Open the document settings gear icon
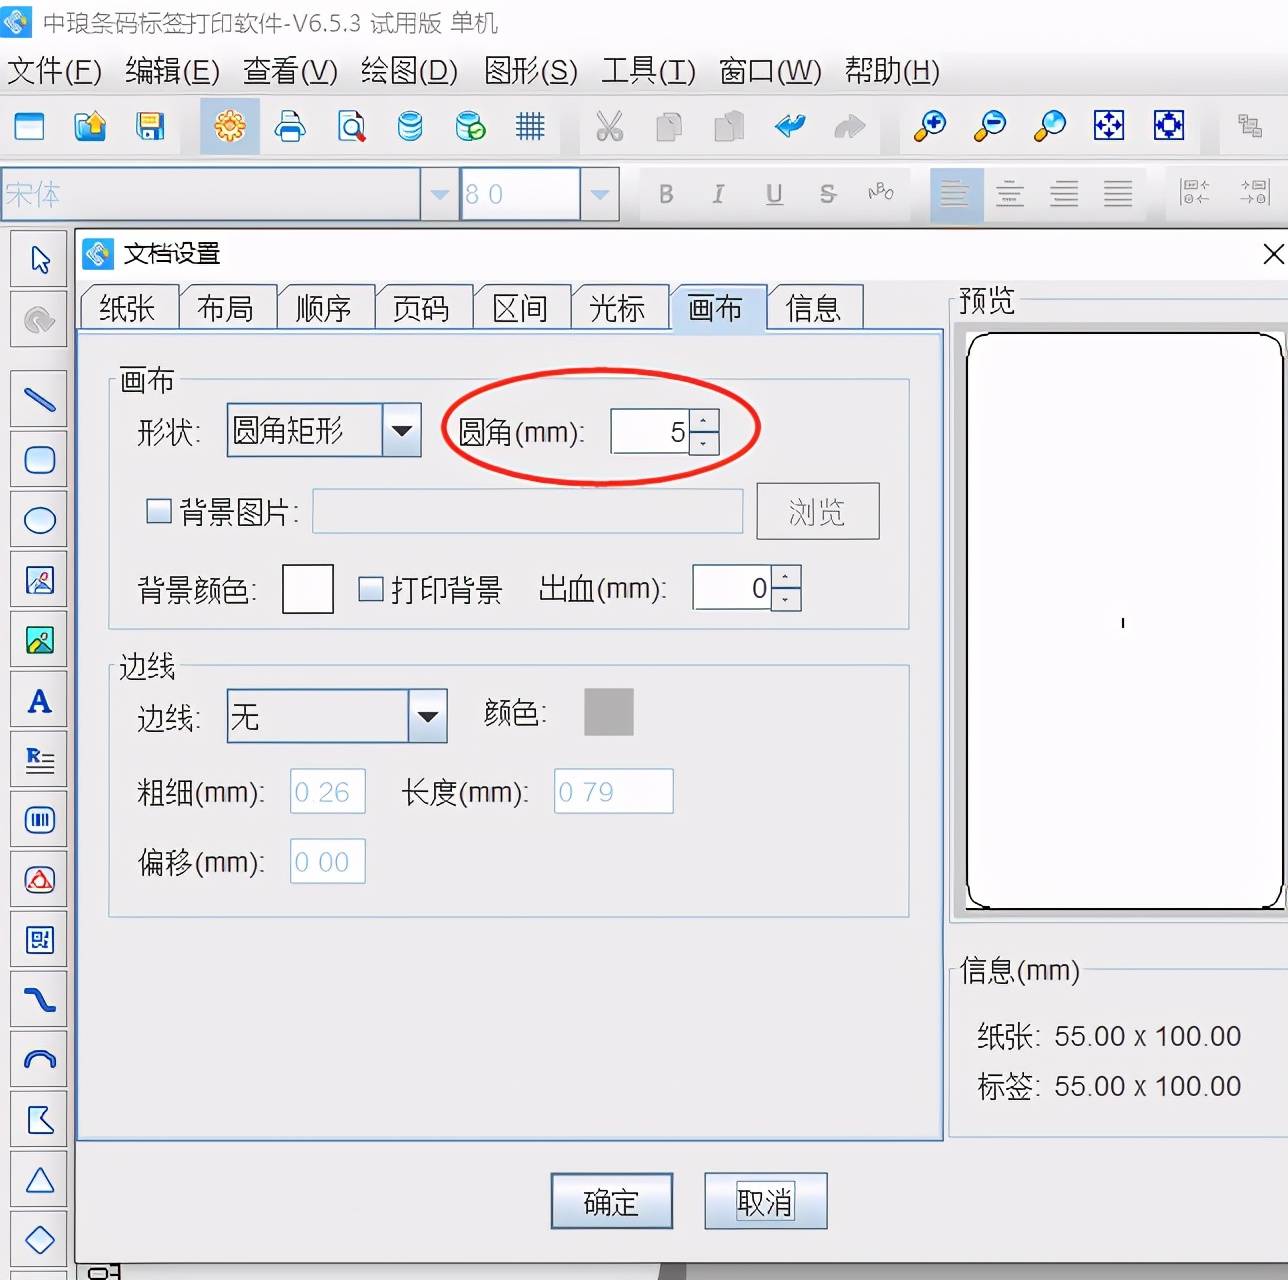This screenshot has width=1288, height=1280. coord(230,126)
